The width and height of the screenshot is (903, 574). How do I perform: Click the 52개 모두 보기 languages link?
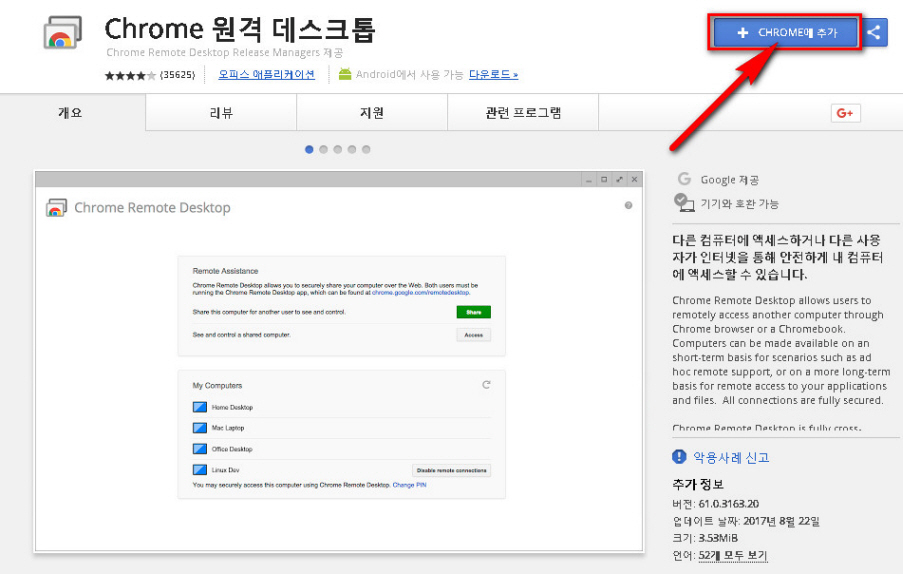733,556
